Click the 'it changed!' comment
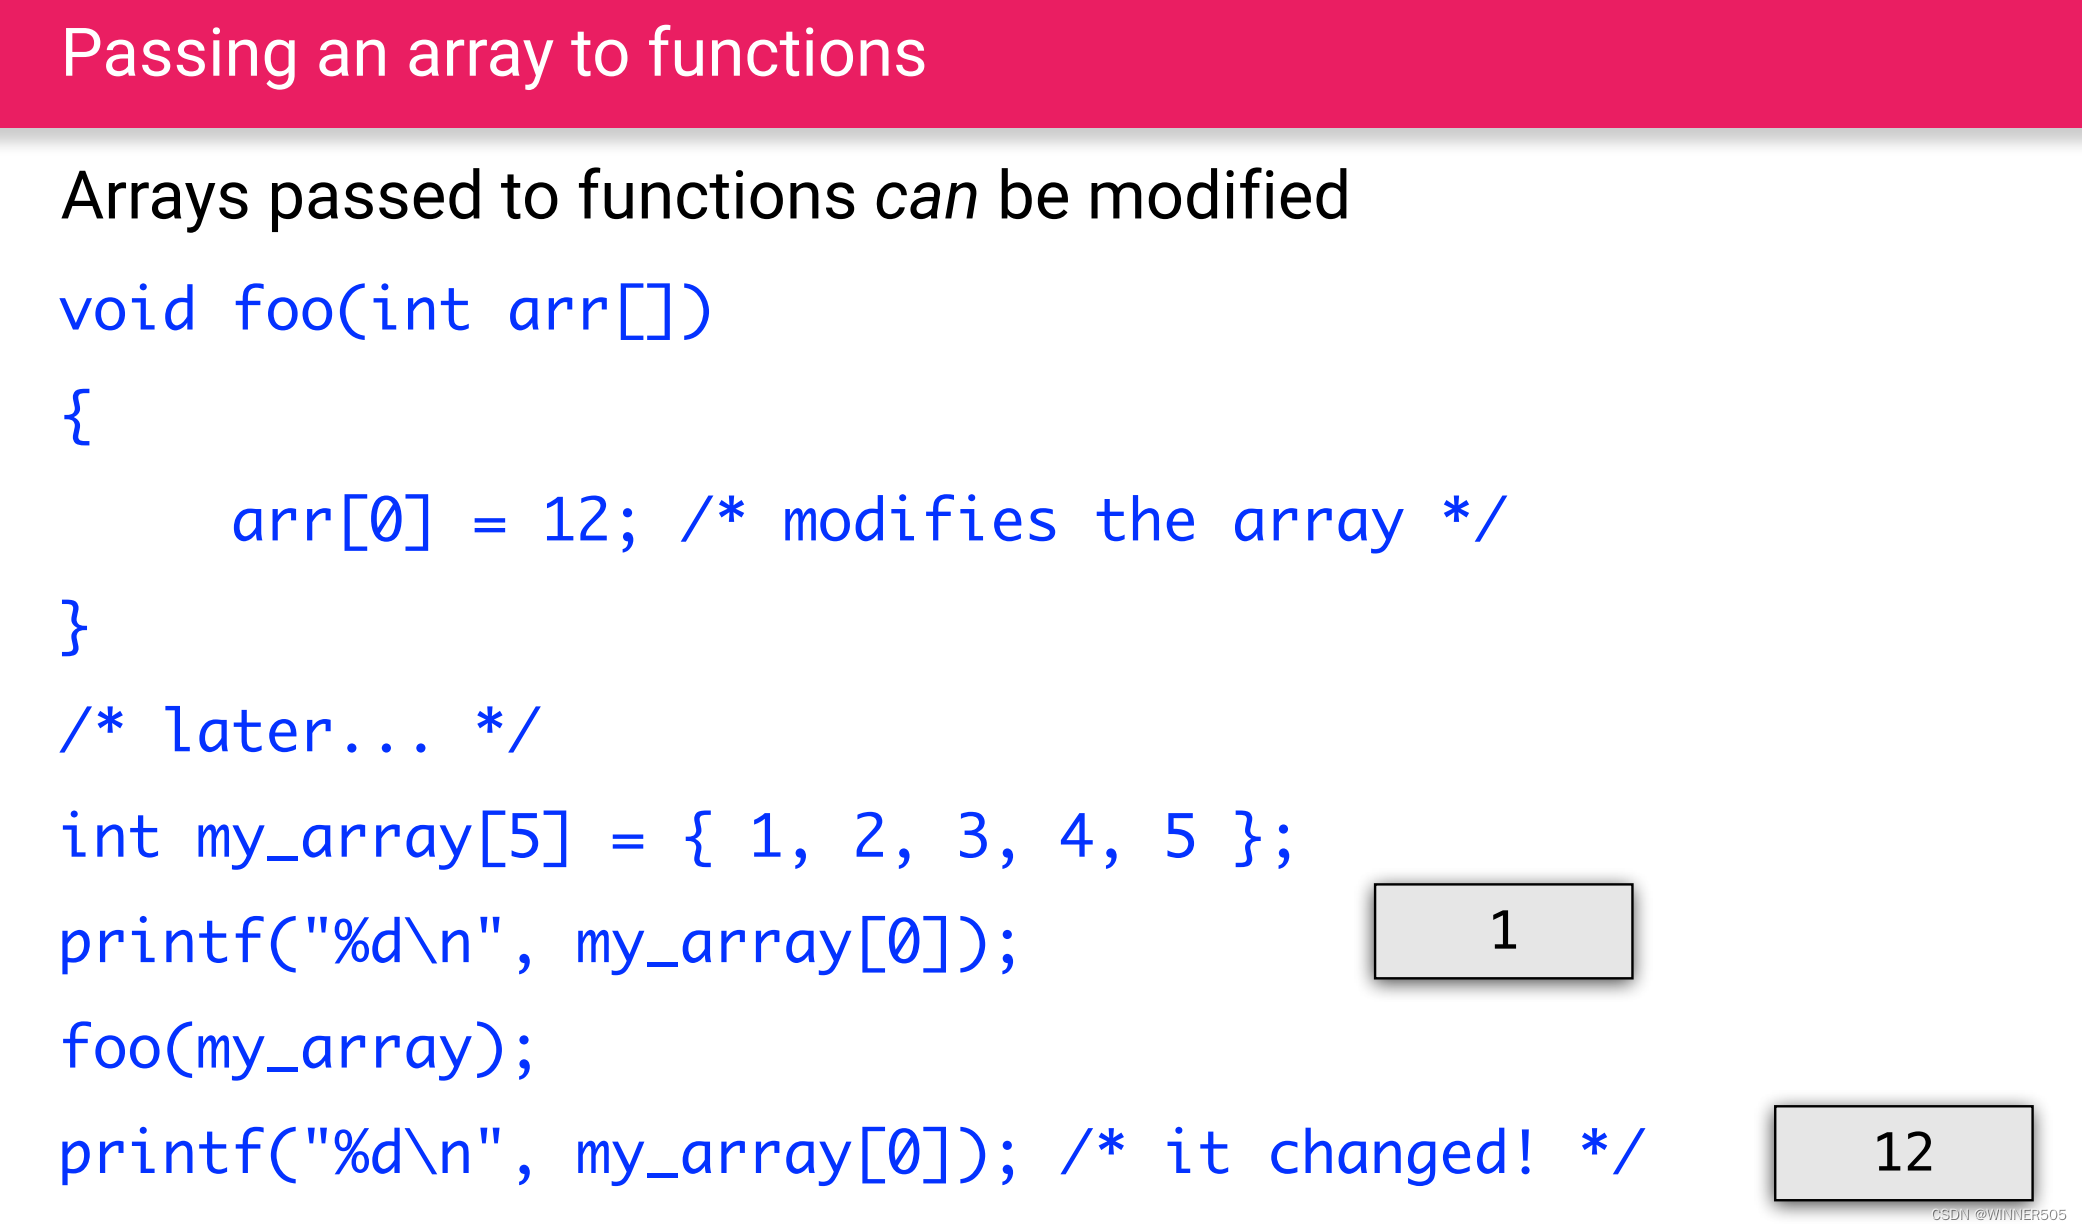The height and width of the screenshot is (1230, 2082). (1352, 1153)
